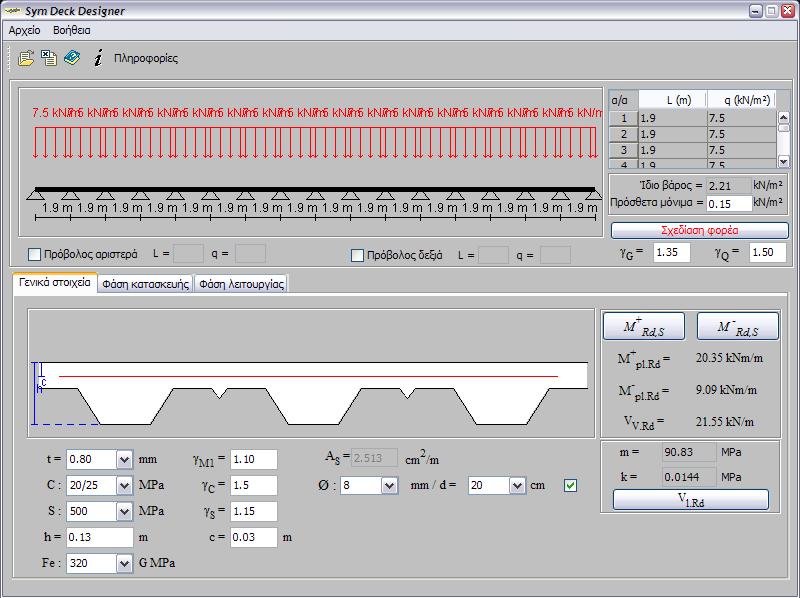
Task: Click the Πρόσθετα μόνιμα input field
Action: coord(729,204)
